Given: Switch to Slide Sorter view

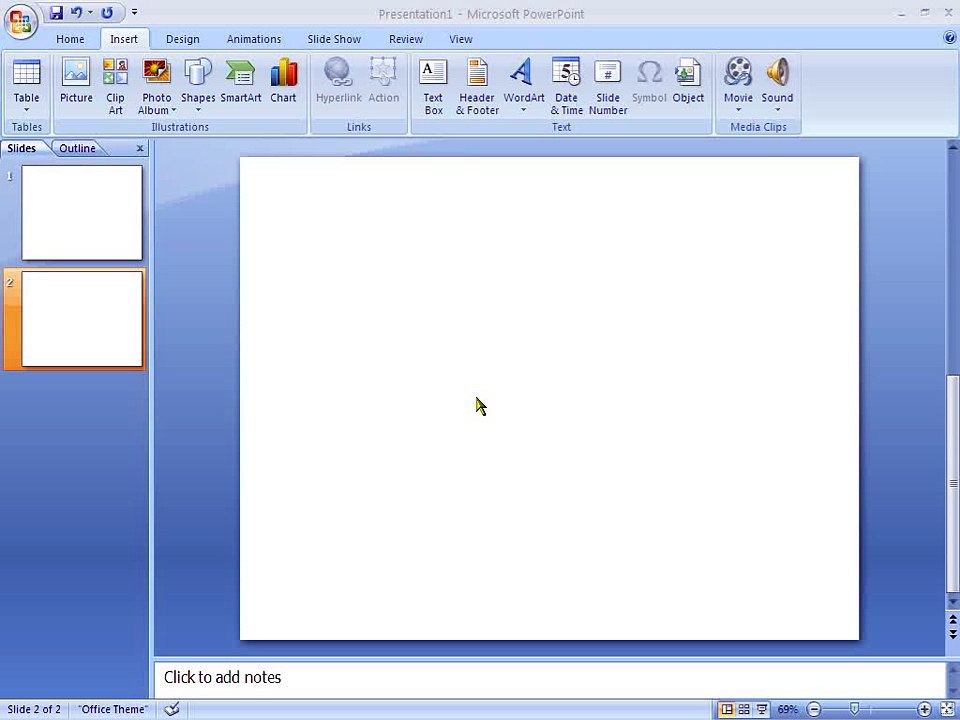Looking at the screenshot, I should pyautogui.click(x=744, y=710).
